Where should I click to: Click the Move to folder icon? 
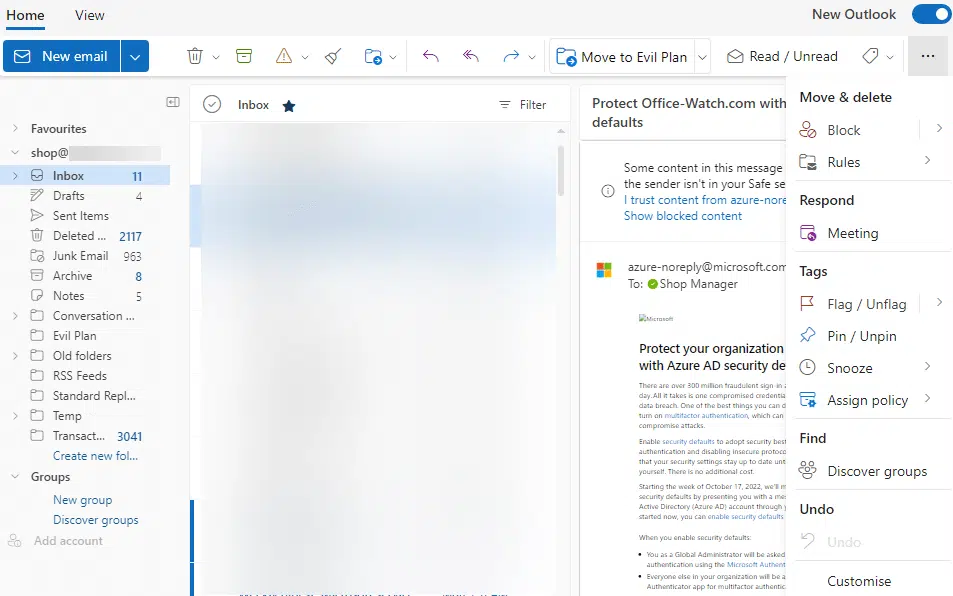(373, 57)
